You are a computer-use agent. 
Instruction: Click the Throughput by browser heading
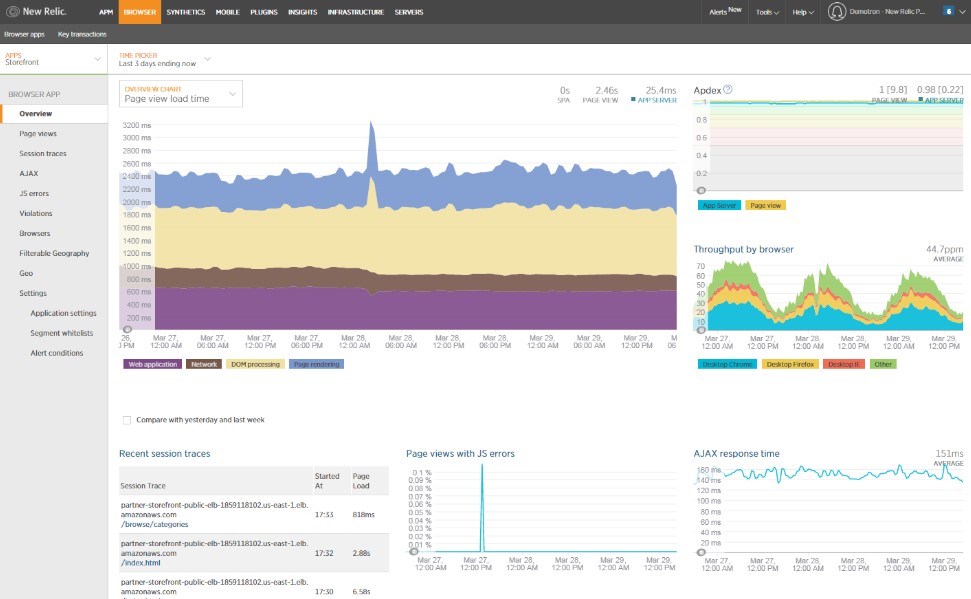tap(743, 249)
